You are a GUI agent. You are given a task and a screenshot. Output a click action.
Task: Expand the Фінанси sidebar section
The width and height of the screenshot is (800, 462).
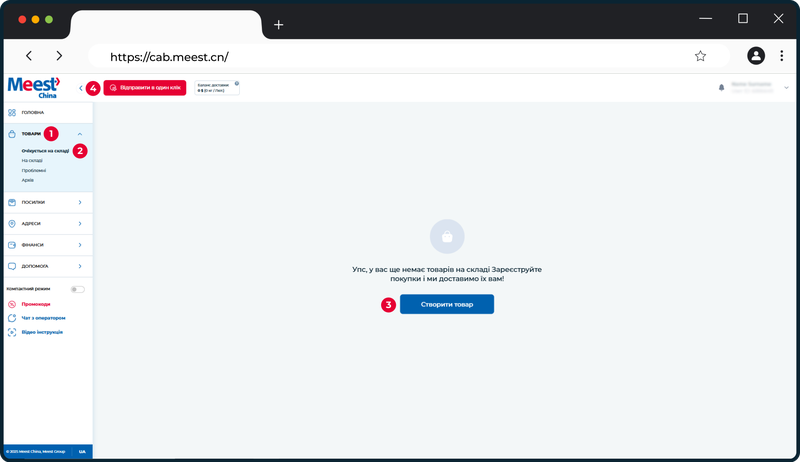click(x=48, y=245)
